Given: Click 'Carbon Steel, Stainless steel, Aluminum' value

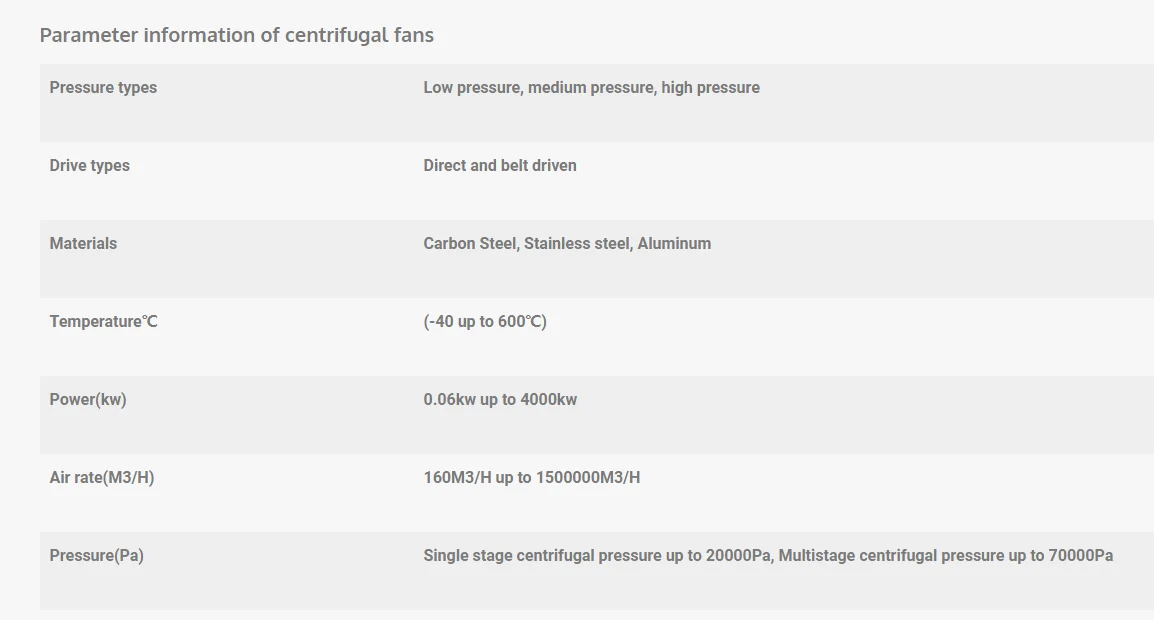Looking at the screenshot, I should [567, 244].
